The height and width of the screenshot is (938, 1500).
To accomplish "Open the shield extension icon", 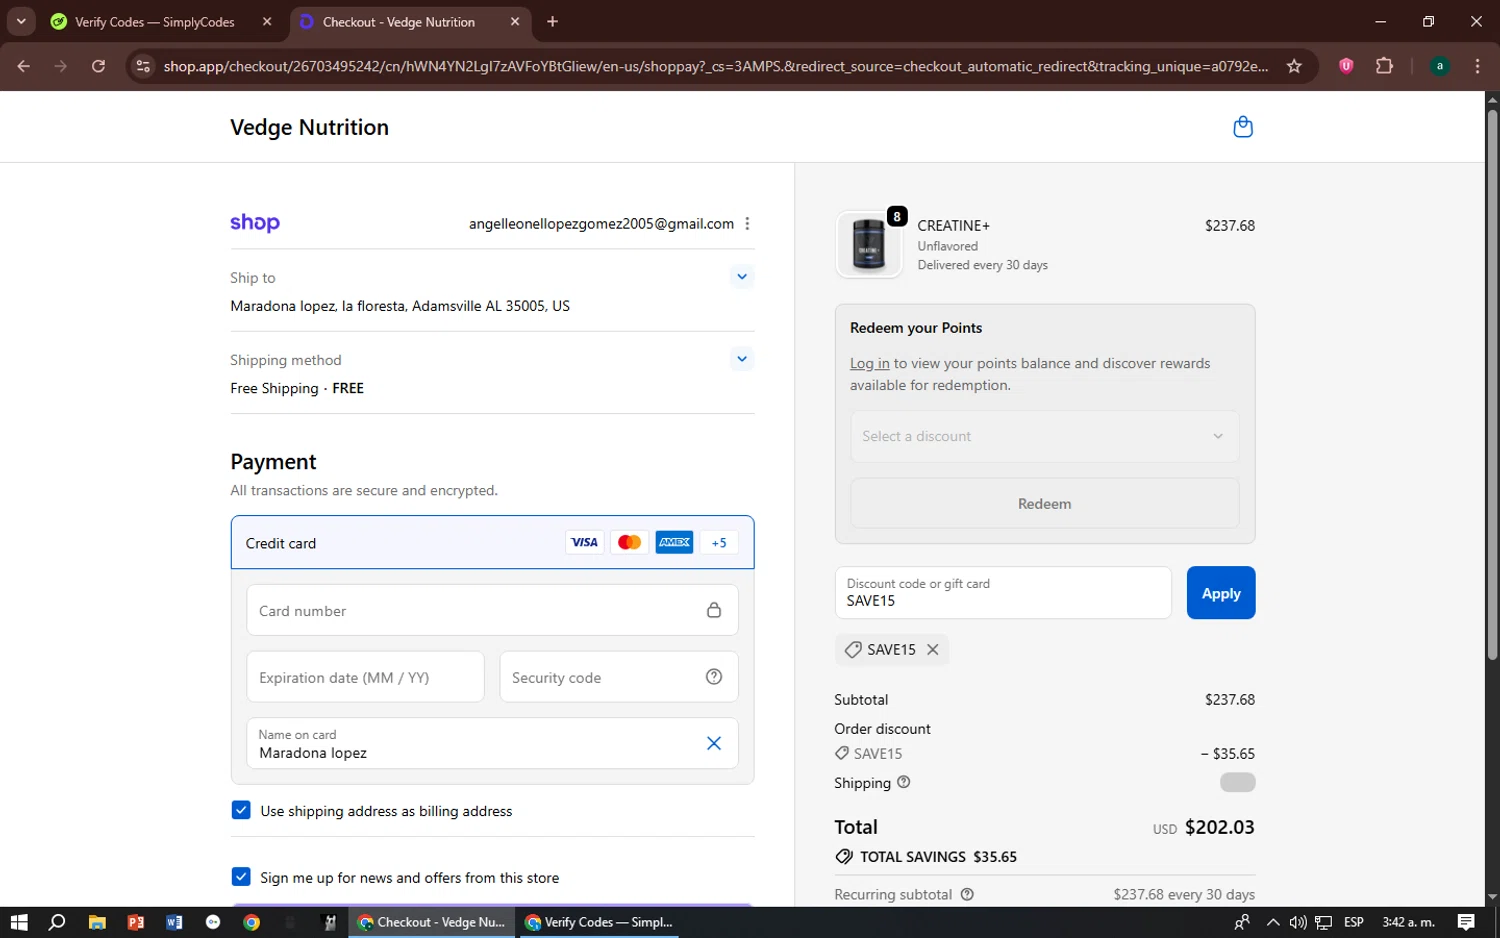I will [1346, 66].
